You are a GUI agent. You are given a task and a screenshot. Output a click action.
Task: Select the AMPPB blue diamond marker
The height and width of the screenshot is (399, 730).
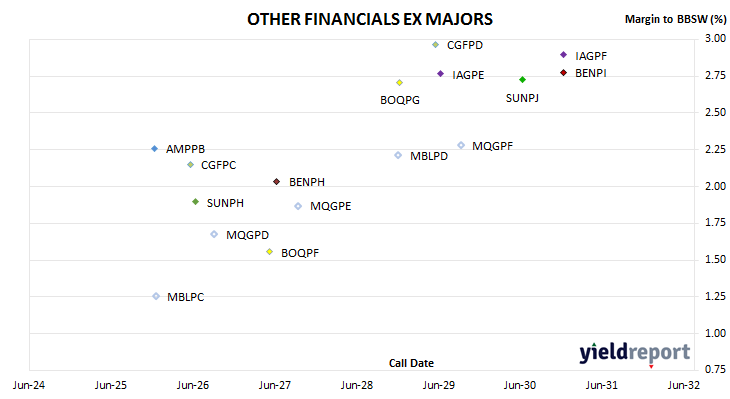click(x=155, y=149)
